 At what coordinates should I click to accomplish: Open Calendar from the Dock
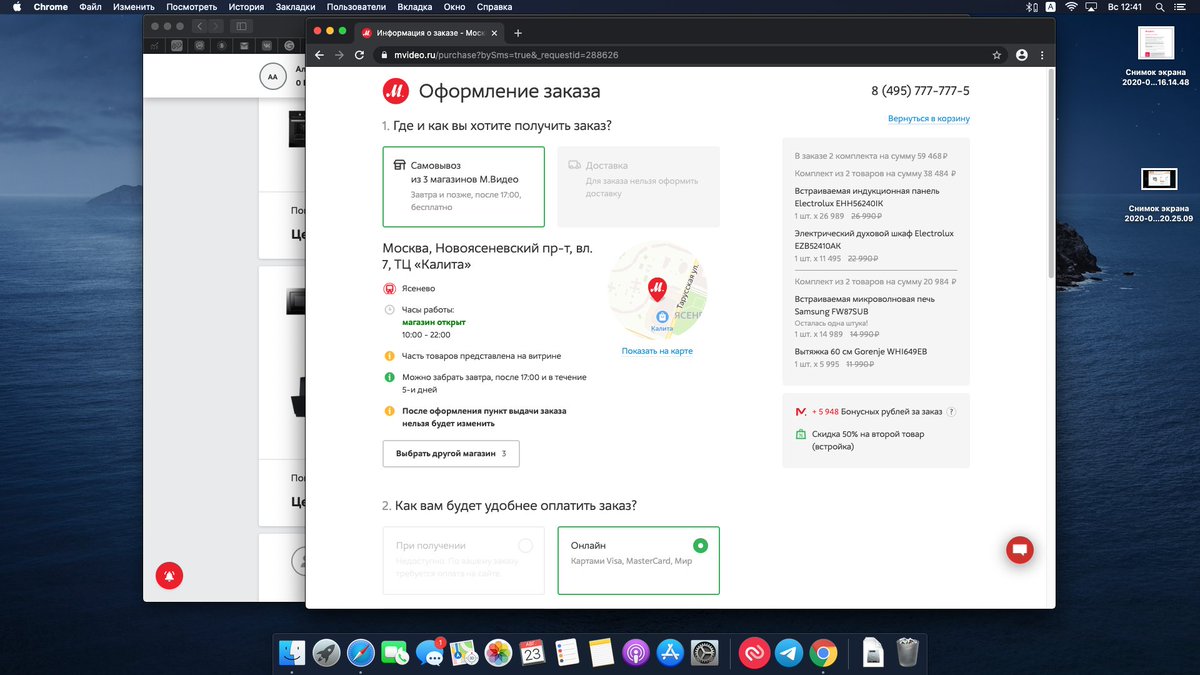tap(532, 653)
